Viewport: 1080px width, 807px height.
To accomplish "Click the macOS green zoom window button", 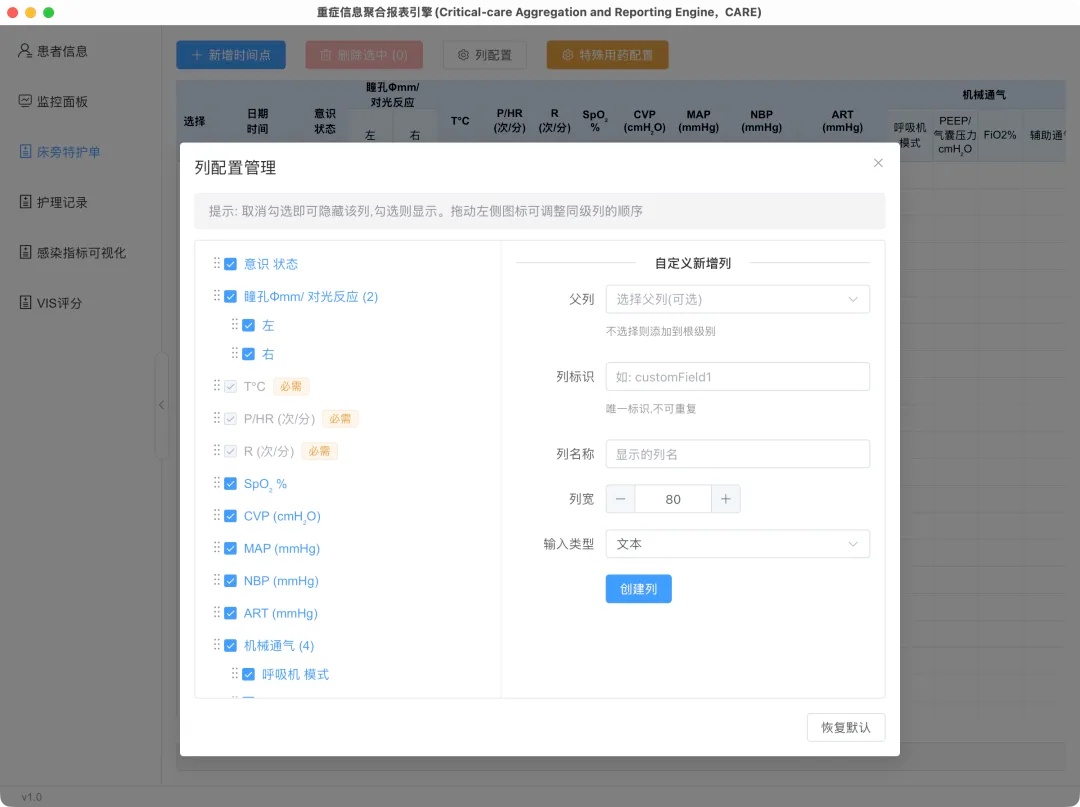I will point(48,12).
